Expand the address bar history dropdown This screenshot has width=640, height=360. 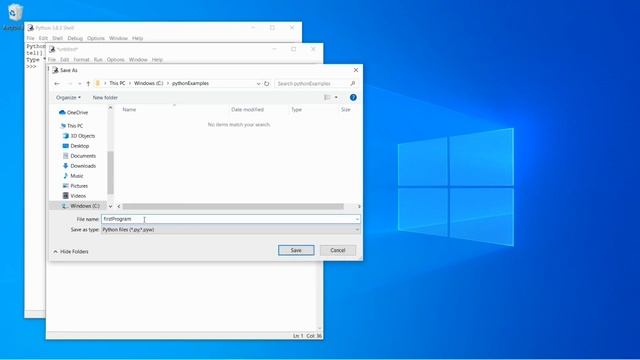coord(258,84)
